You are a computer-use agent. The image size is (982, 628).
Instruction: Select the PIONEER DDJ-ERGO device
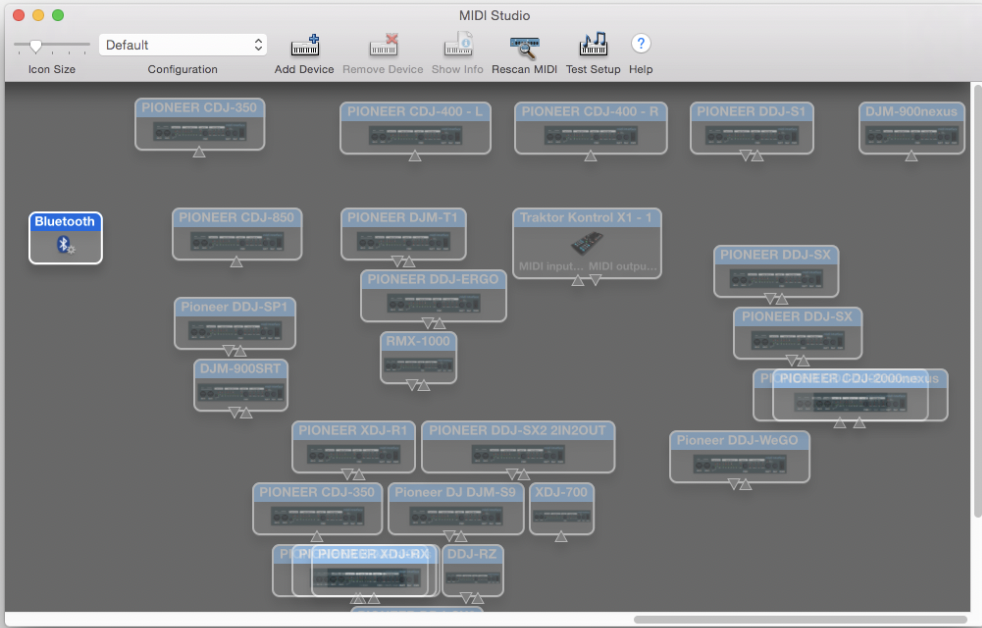[x=433, y=296]
